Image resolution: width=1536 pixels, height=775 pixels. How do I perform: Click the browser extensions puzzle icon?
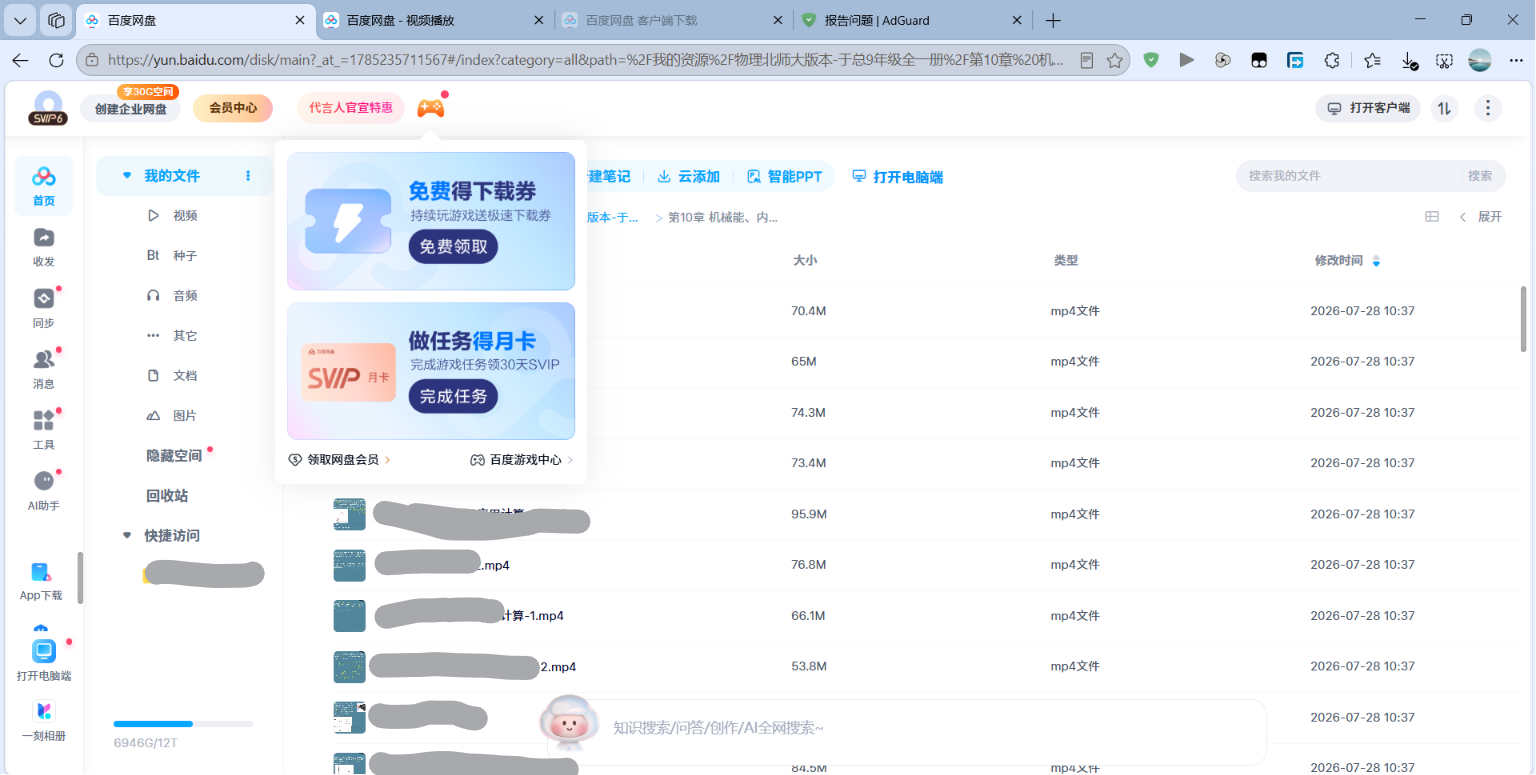tap(1331, 60)
